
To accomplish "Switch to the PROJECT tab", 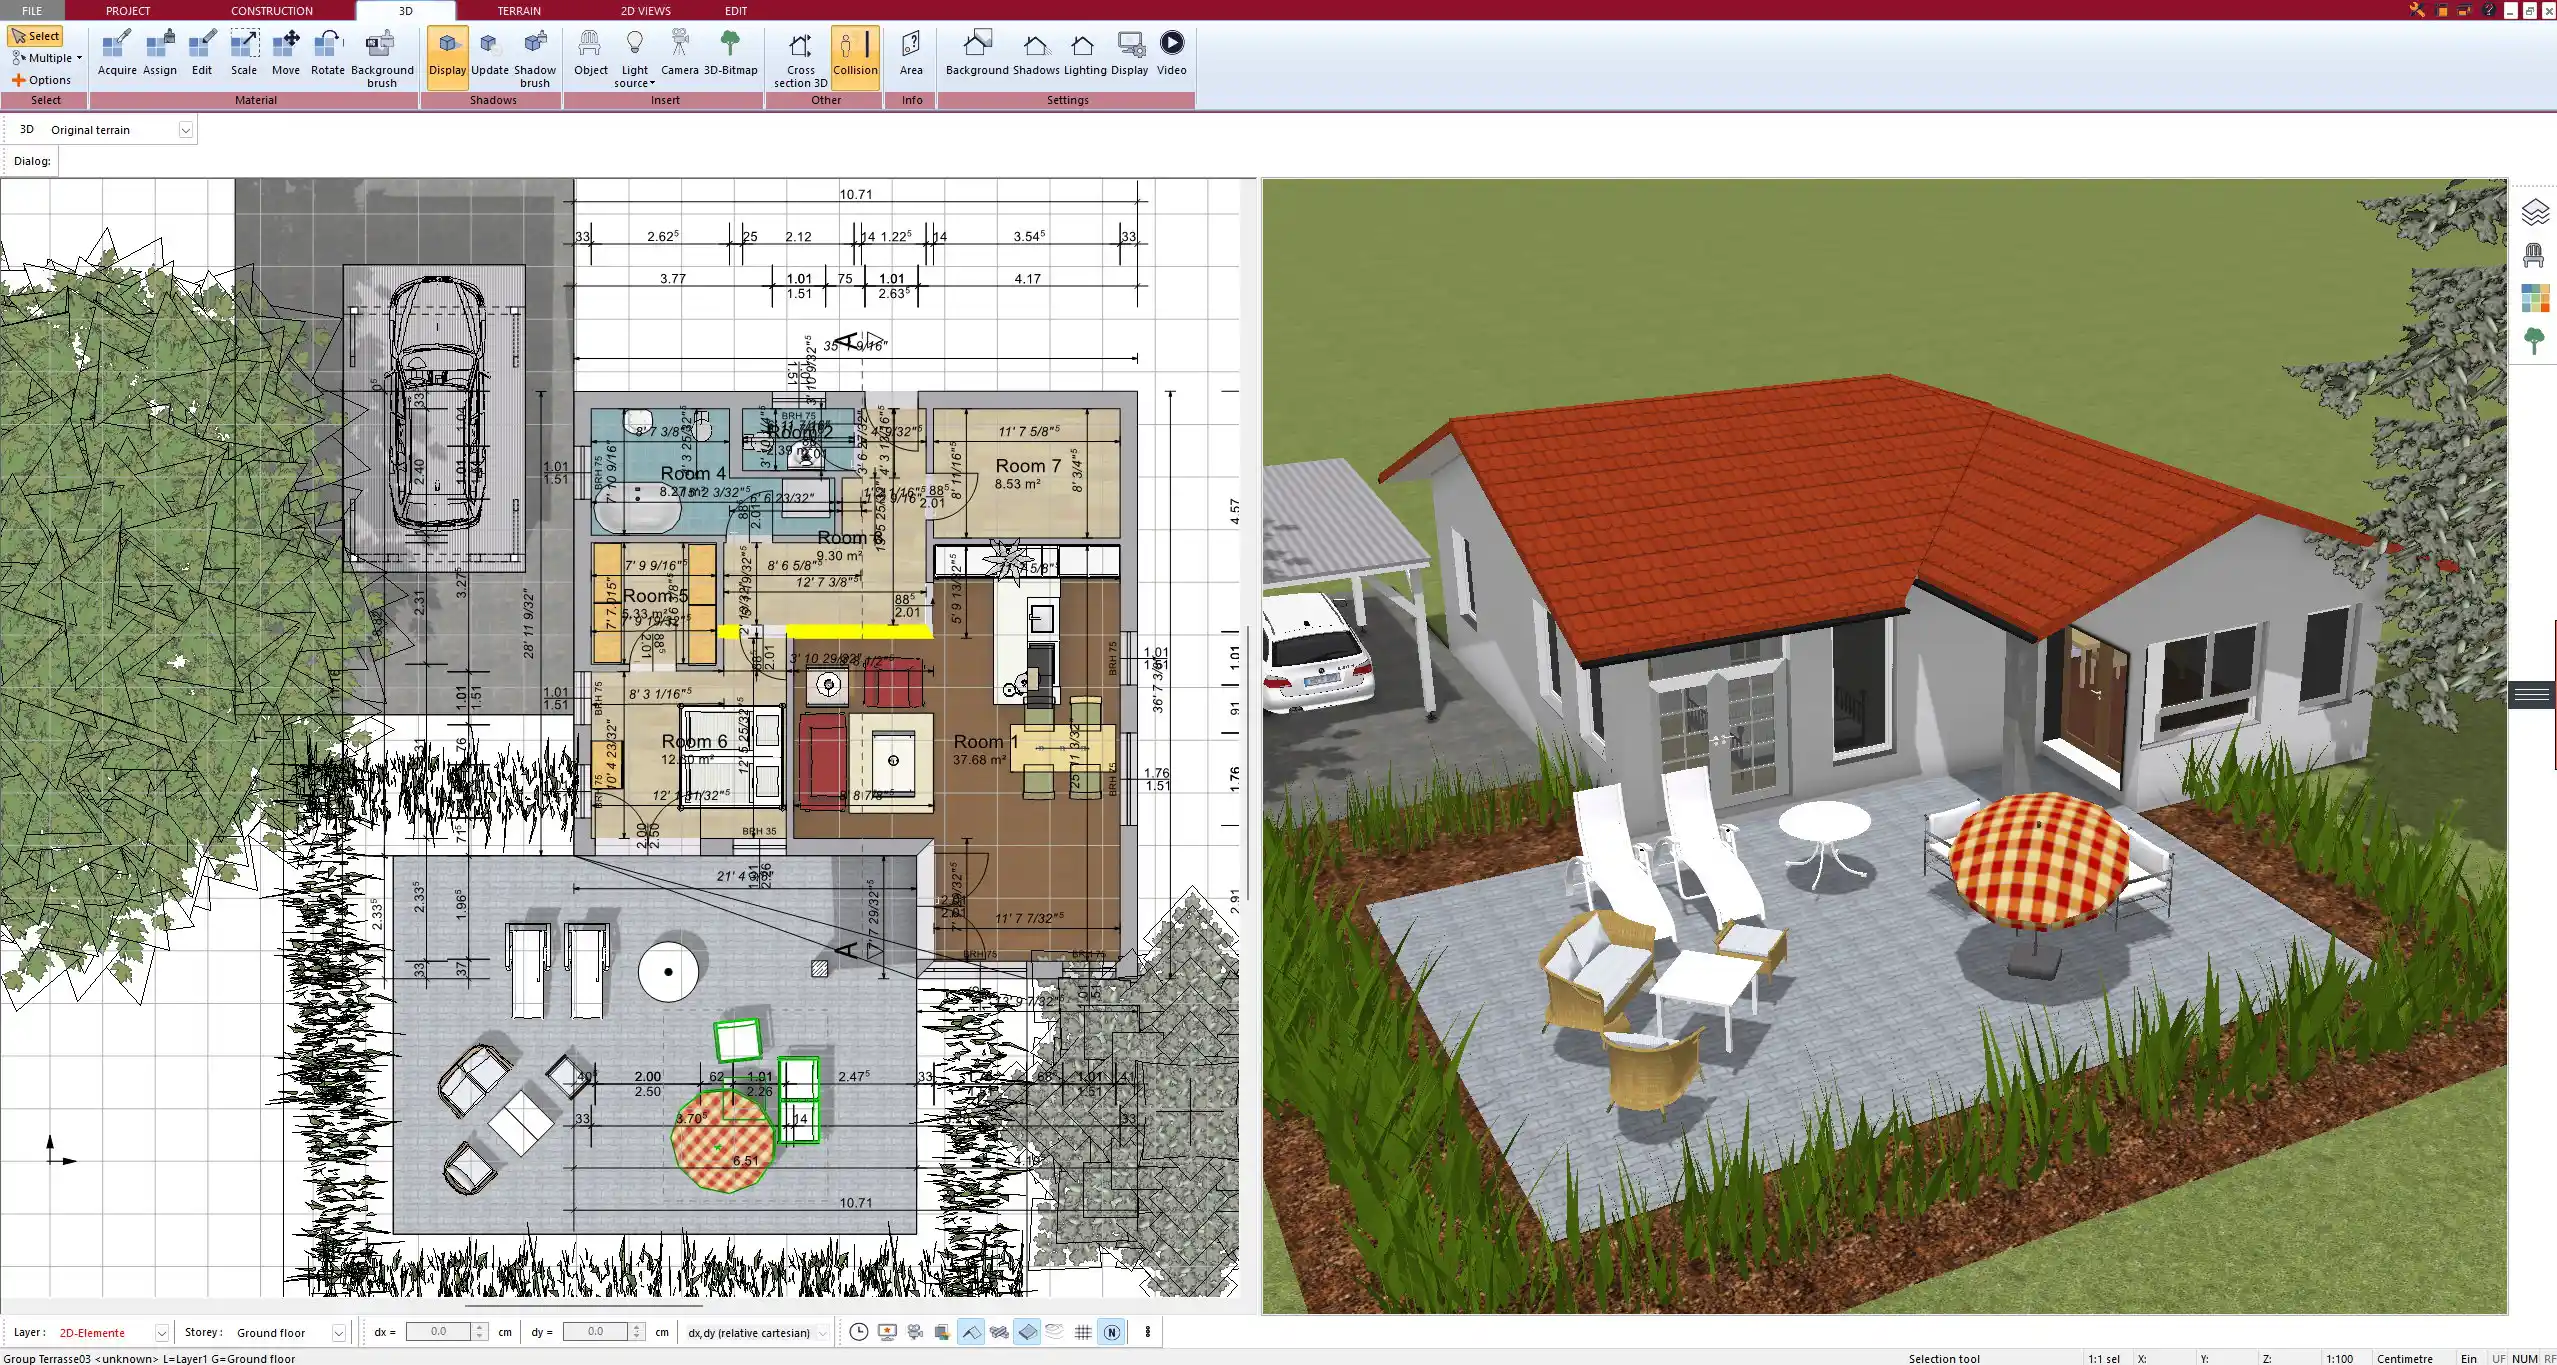I will pos(128,10).
